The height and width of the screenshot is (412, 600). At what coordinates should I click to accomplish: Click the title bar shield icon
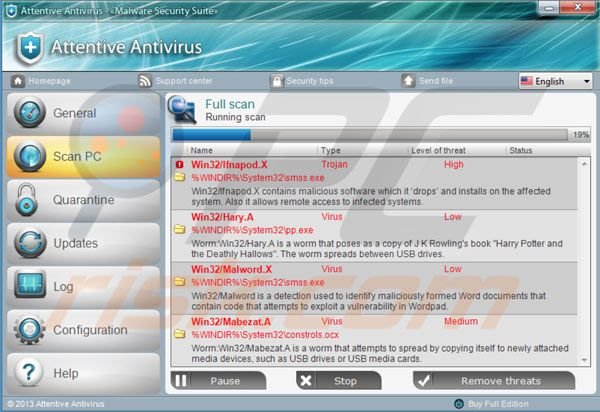[x=11, y=11]
